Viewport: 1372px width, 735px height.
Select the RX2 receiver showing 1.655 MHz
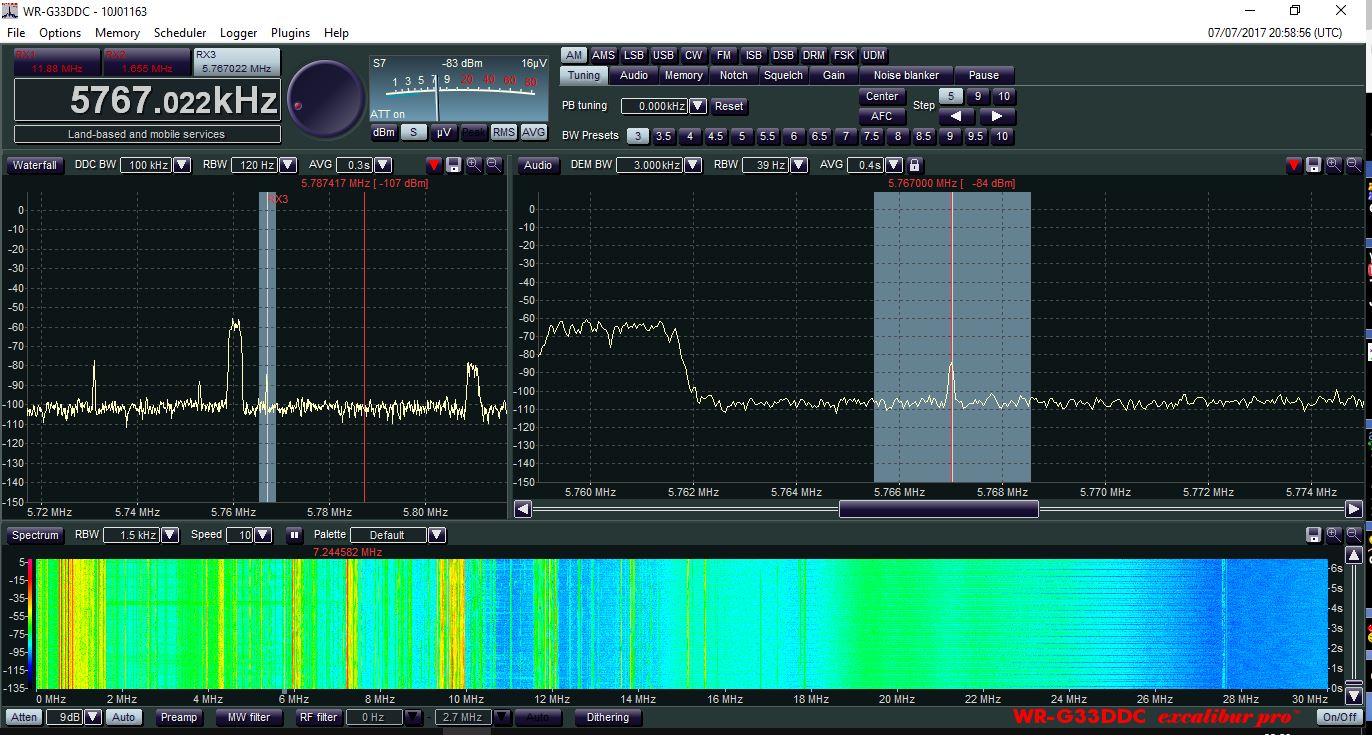click(144, 61)
